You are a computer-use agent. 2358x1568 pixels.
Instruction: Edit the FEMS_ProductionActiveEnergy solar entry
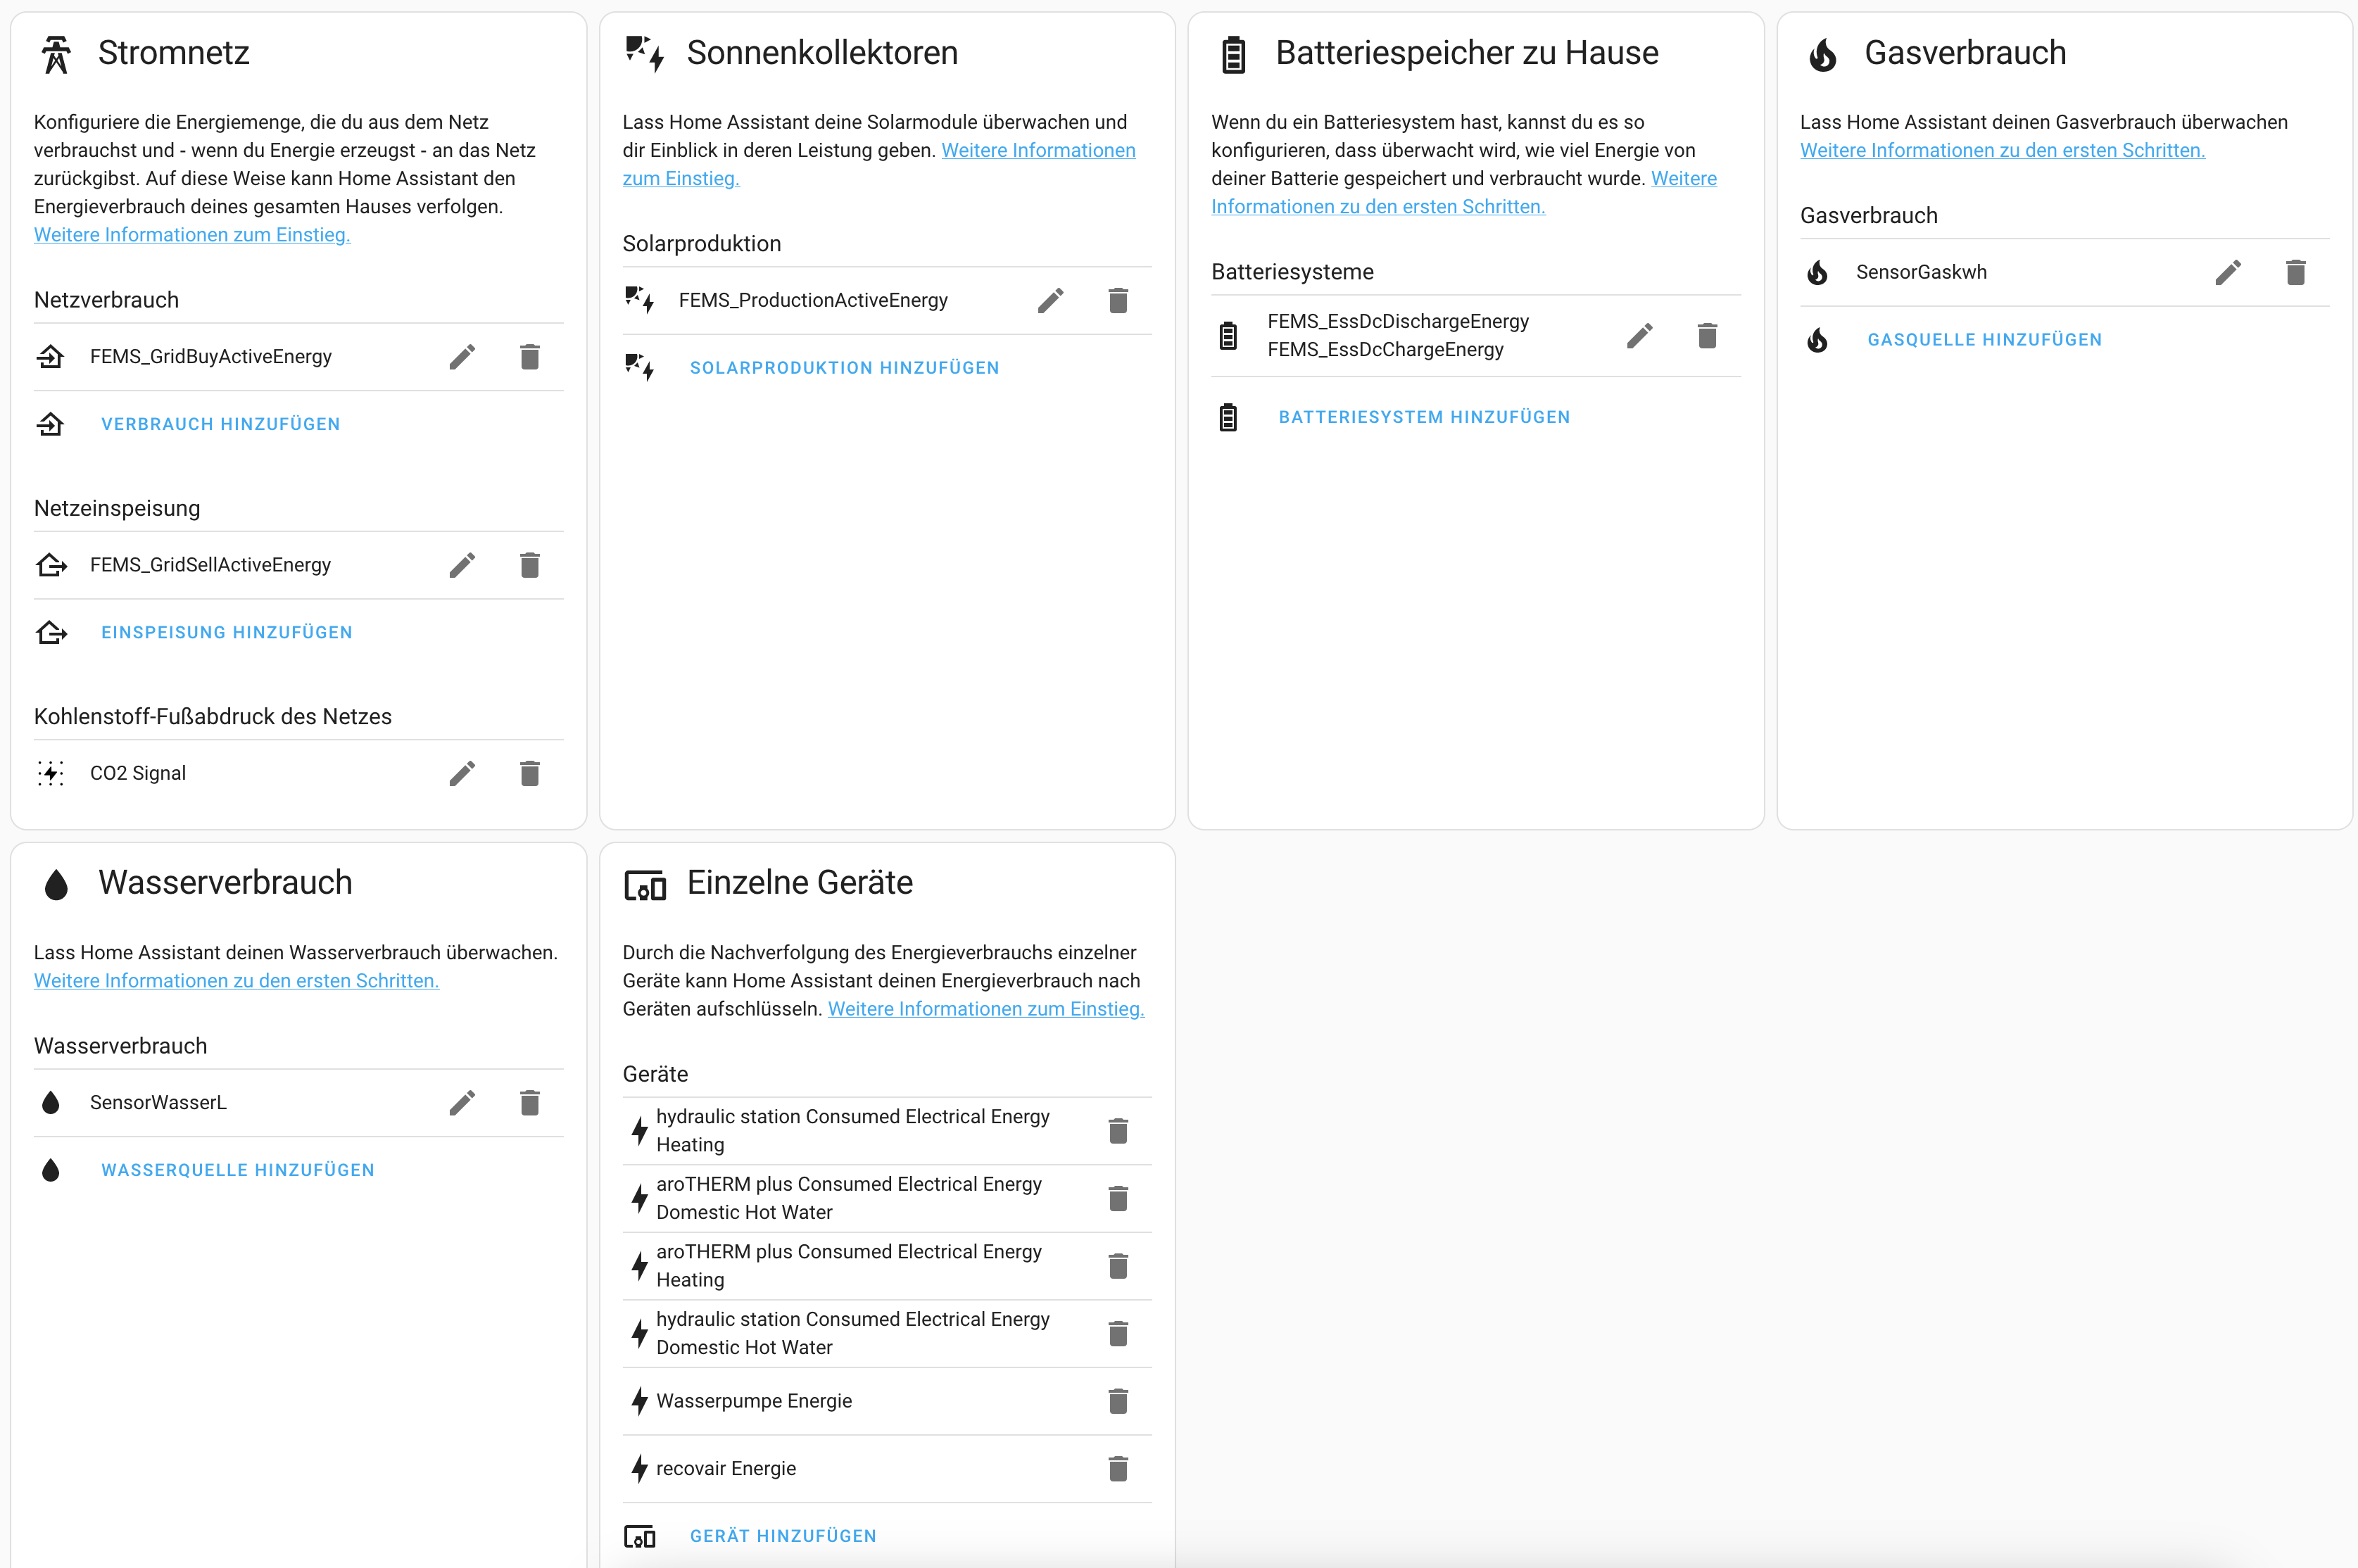[1050, 300]
